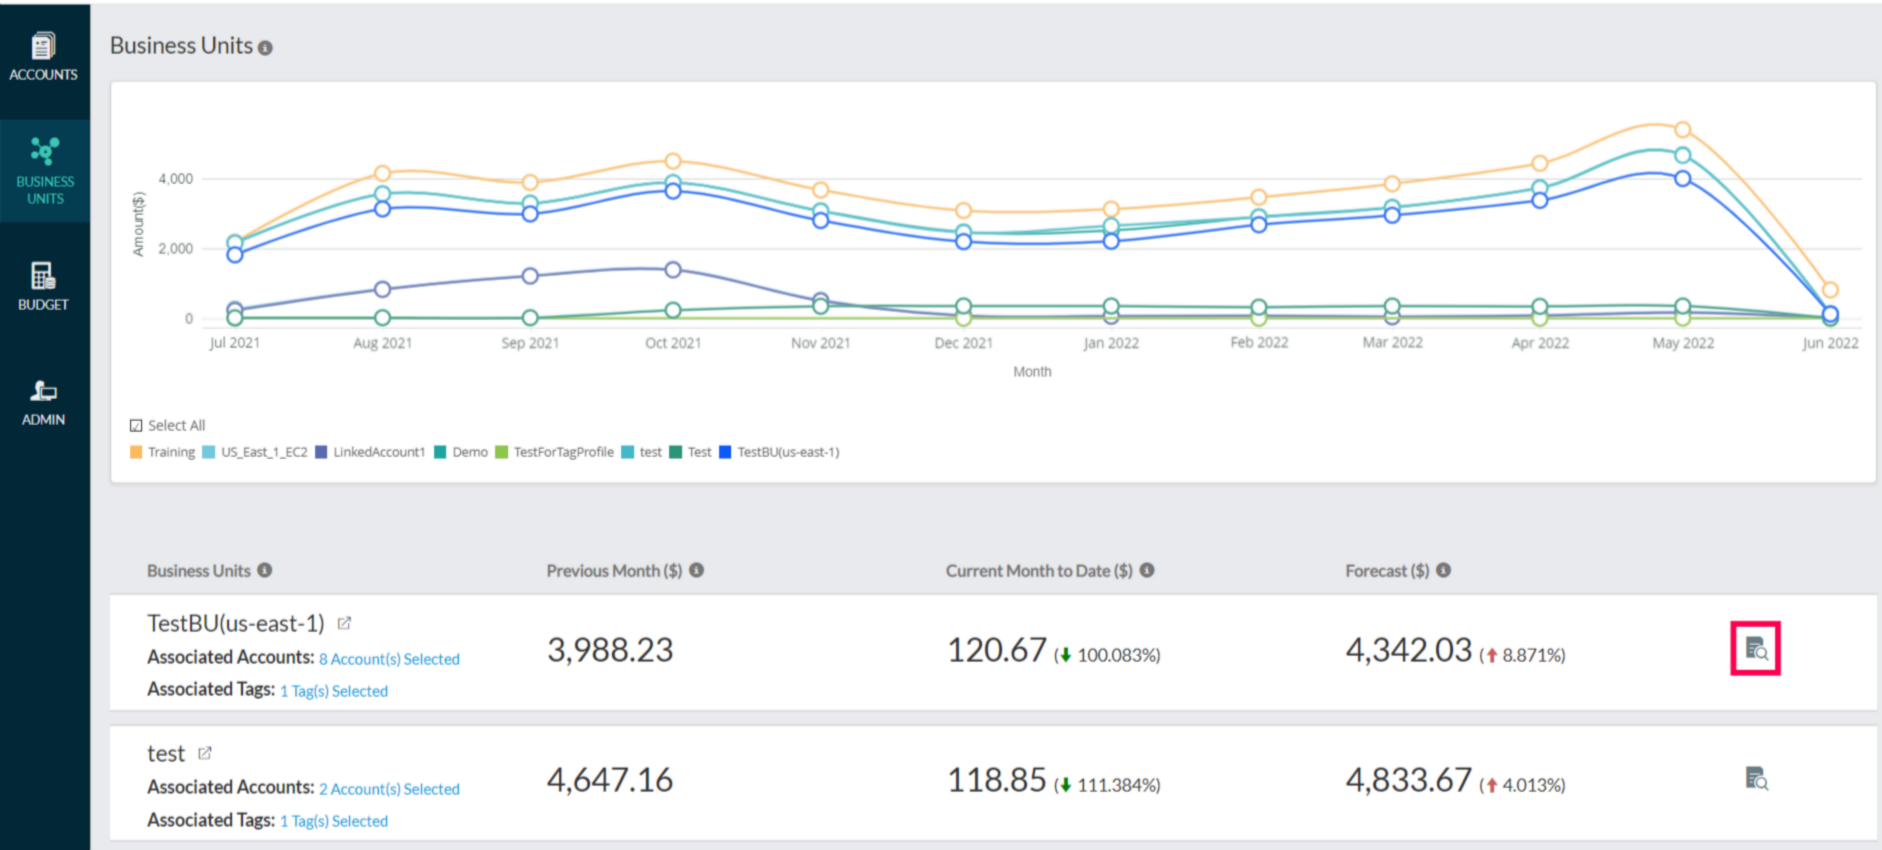Open test row's 1 Tag(s) Selected link
The width and height of the screenshot is (1882, 850).
334,821
